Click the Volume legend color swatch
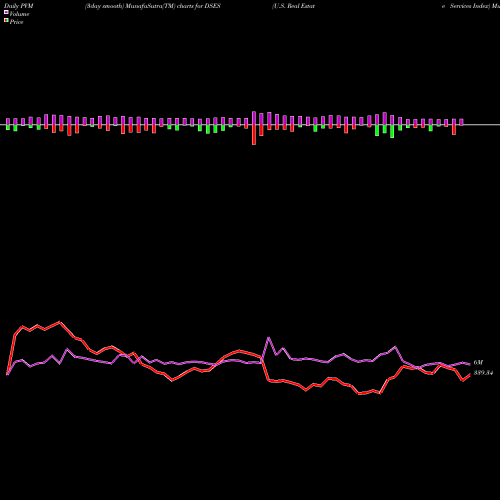This screenshot has height=500, width=500. click(x=6, y=12)
